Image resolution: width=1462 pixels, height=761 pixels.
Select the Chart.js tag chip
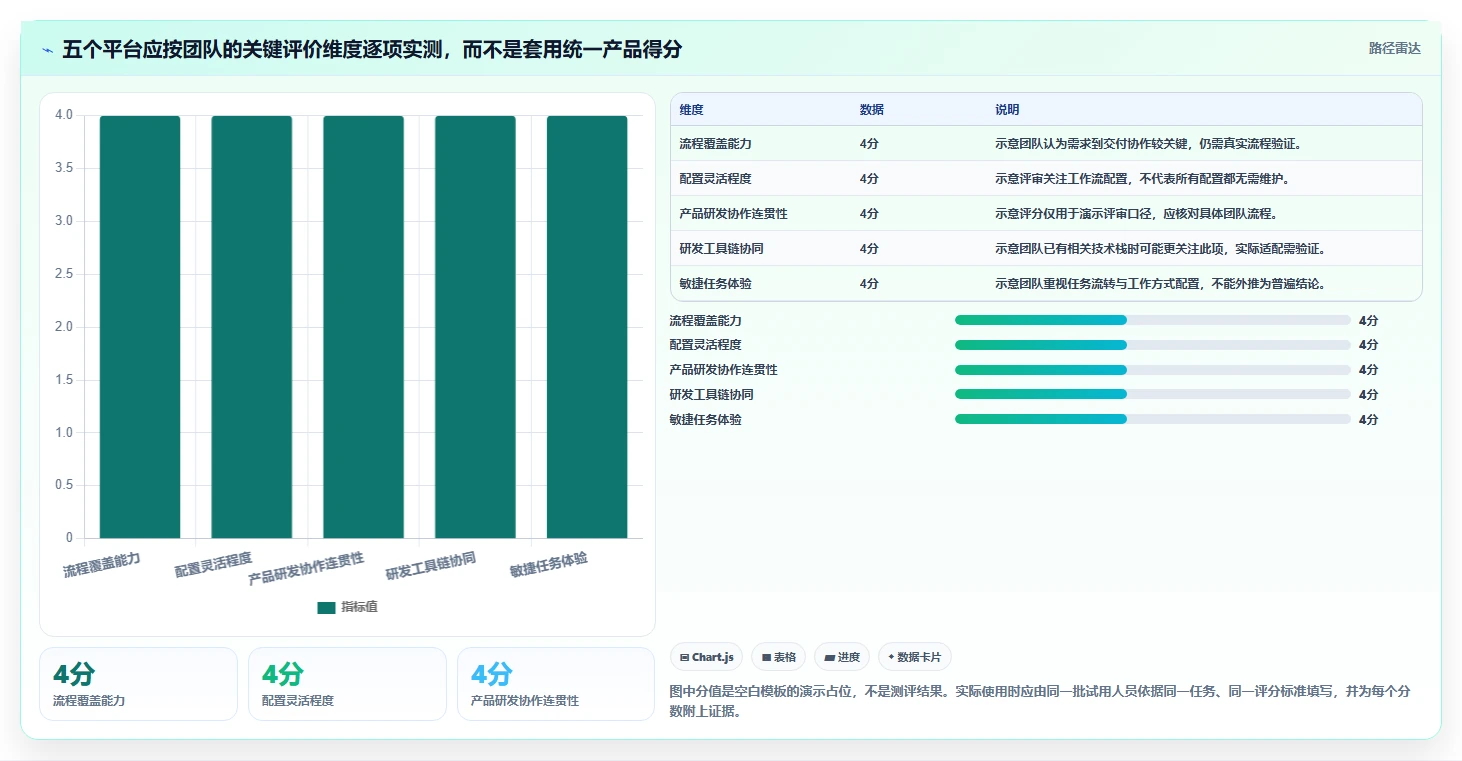coord(706,657)
